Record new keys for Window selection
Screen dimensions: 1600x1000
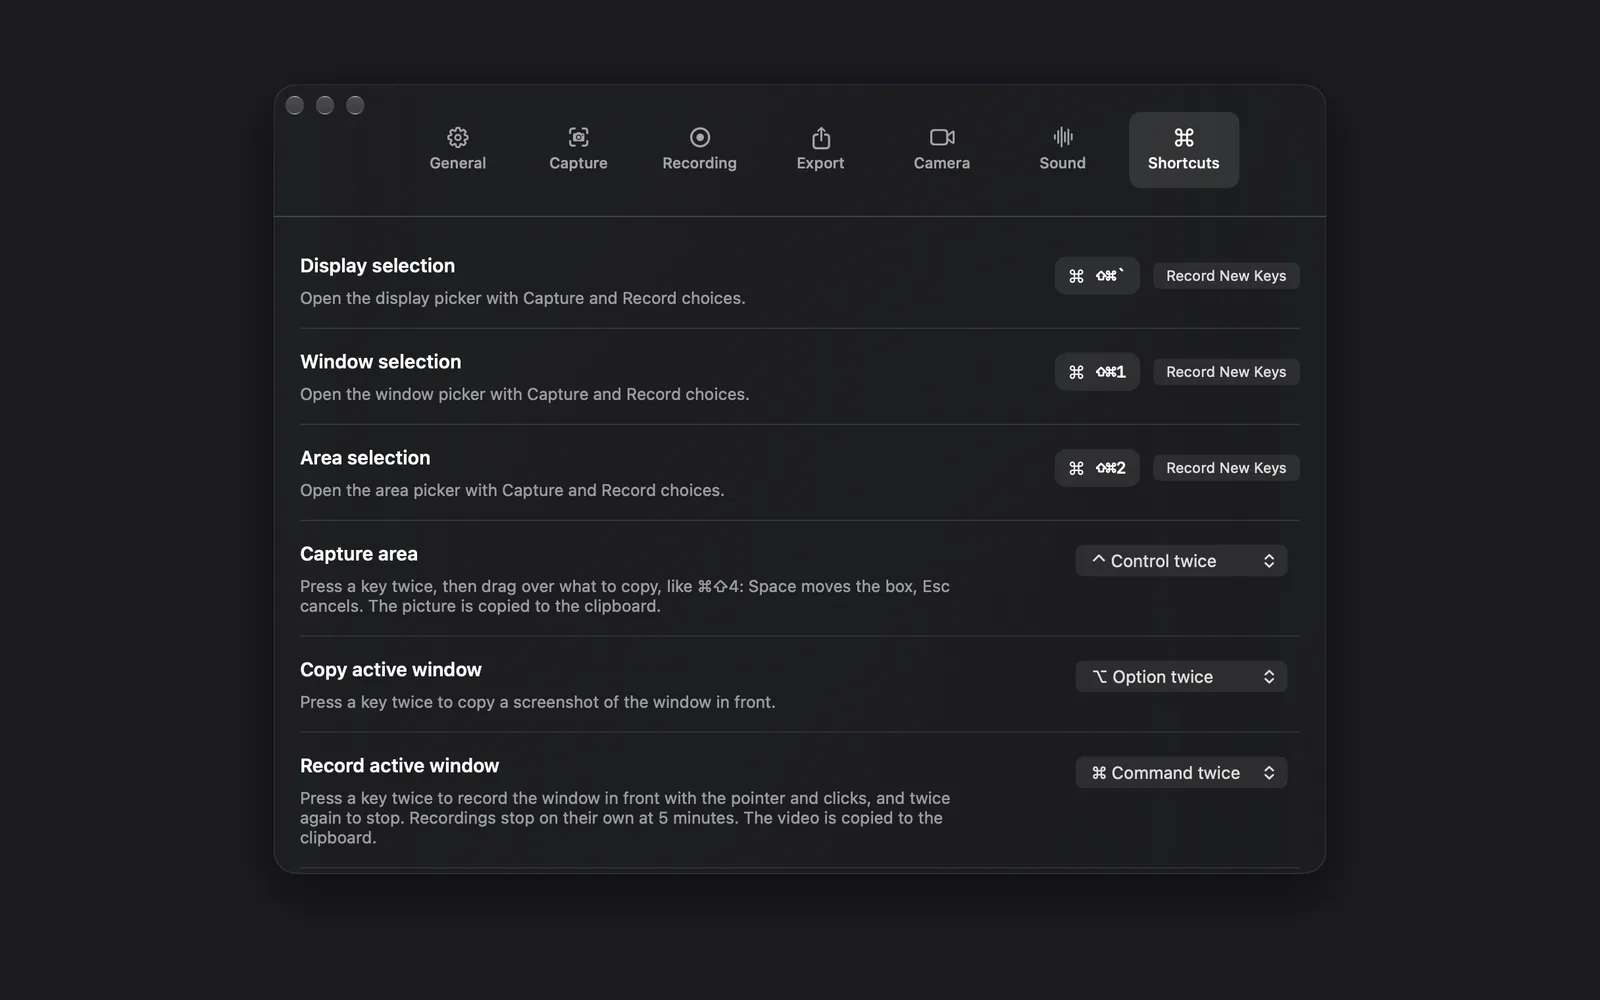point(1226,372)
